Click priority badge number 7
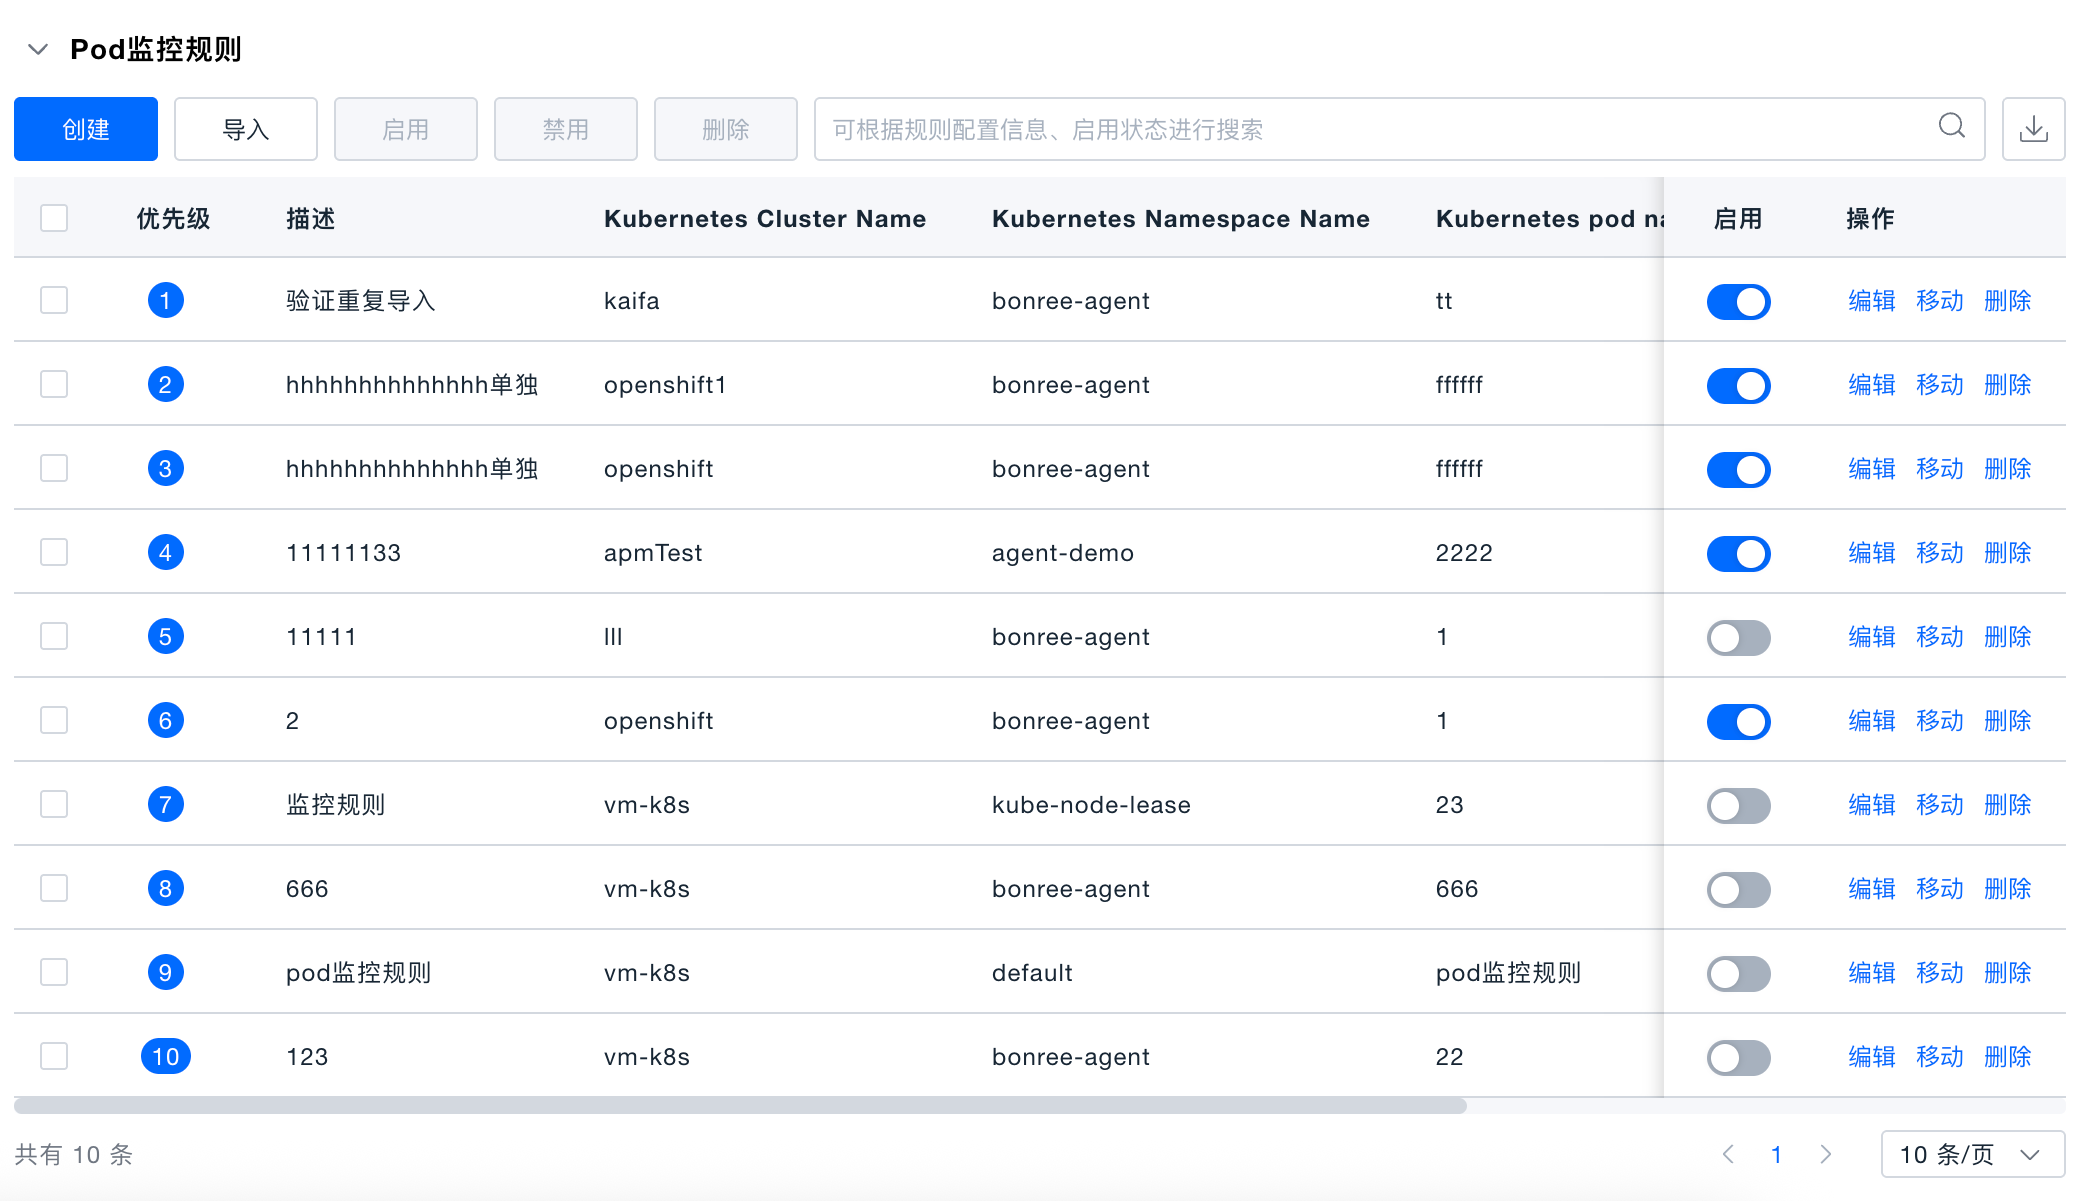 (166, 804)
